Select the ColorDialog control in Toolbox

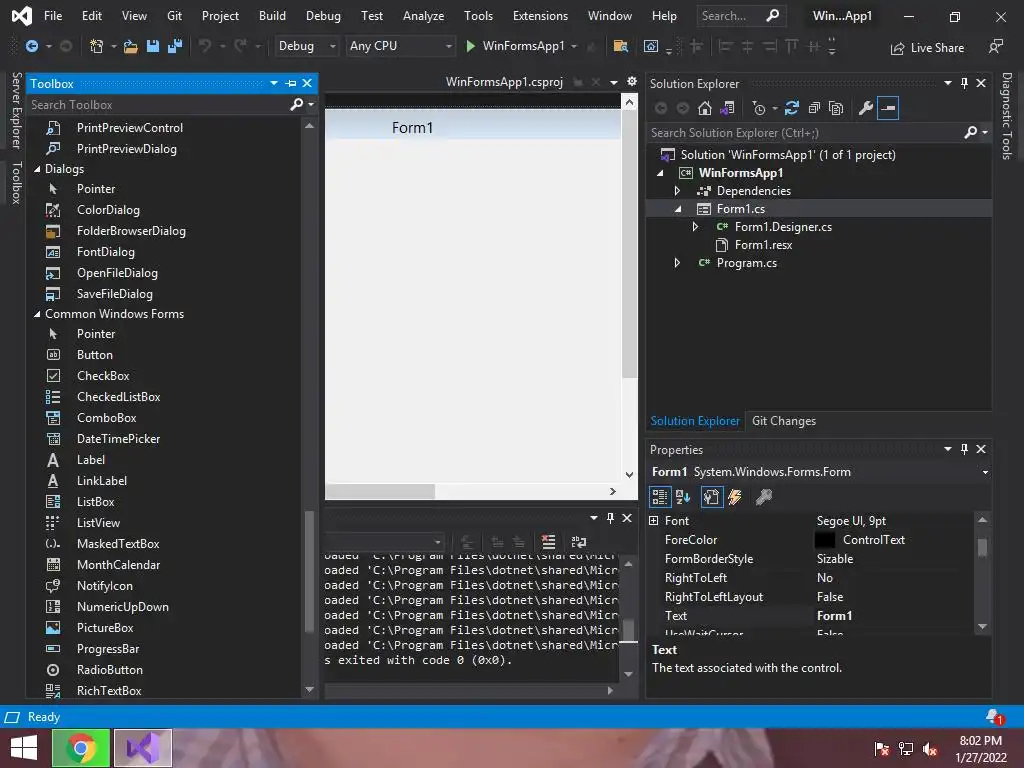[108, 210]
